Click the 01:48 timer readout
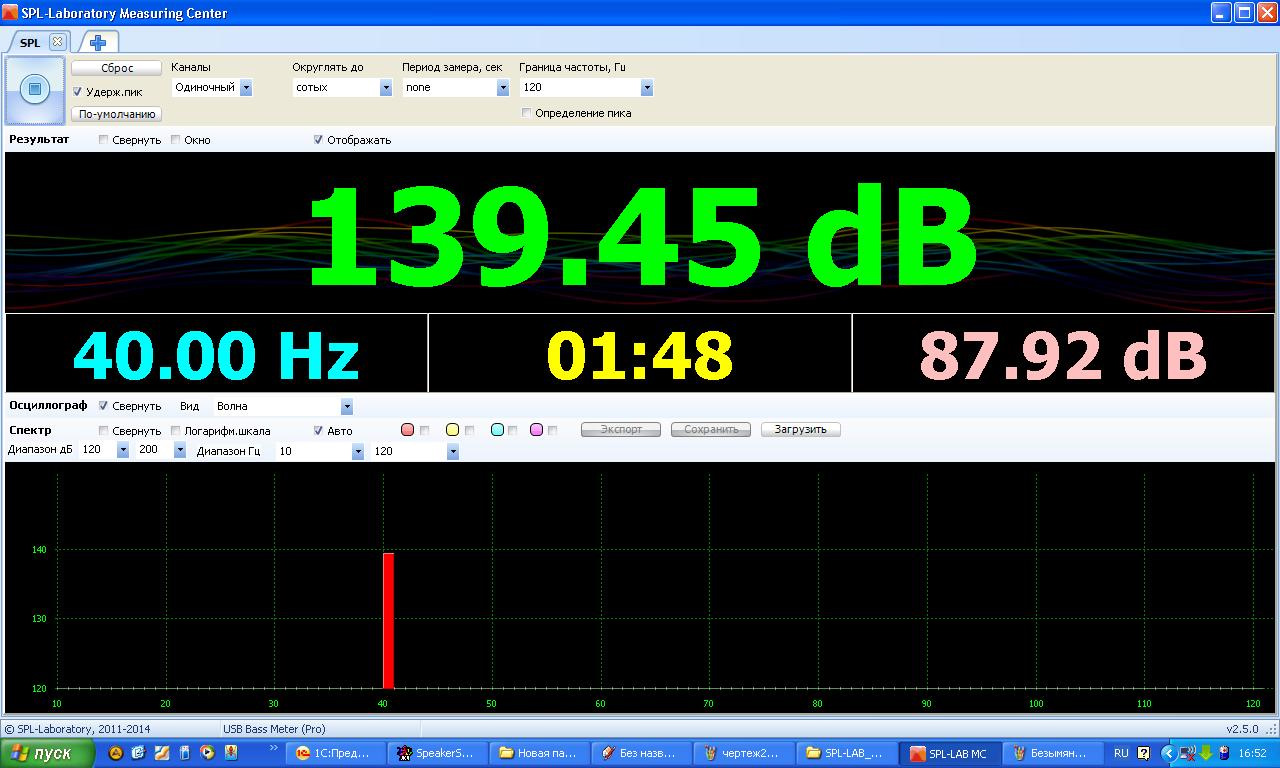Screen dimensions: 1280x768 point(640,355)
